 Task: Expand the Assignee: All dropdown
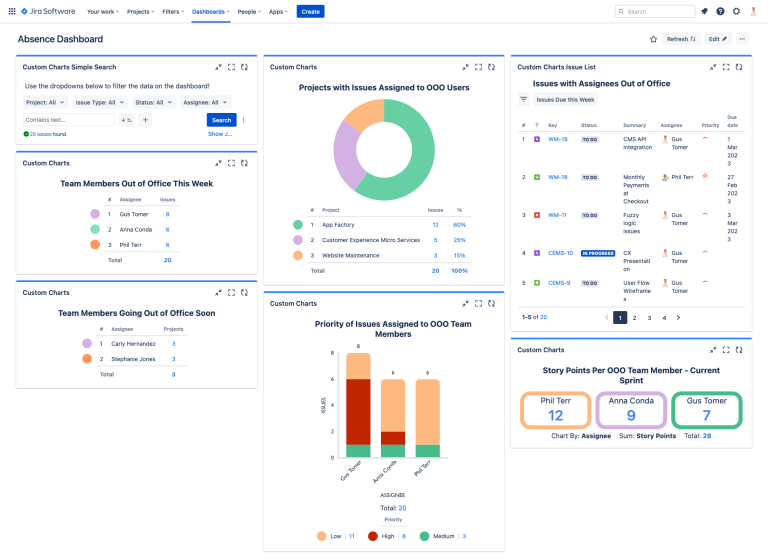[x=205, y=102]
